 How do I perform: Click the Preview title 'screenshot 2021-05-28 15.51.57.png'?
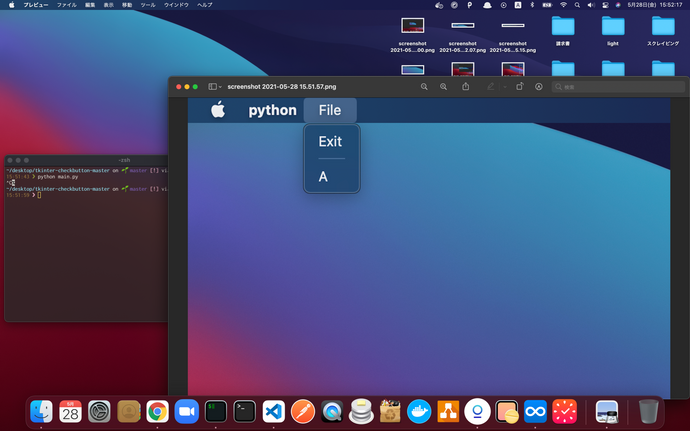282,87
